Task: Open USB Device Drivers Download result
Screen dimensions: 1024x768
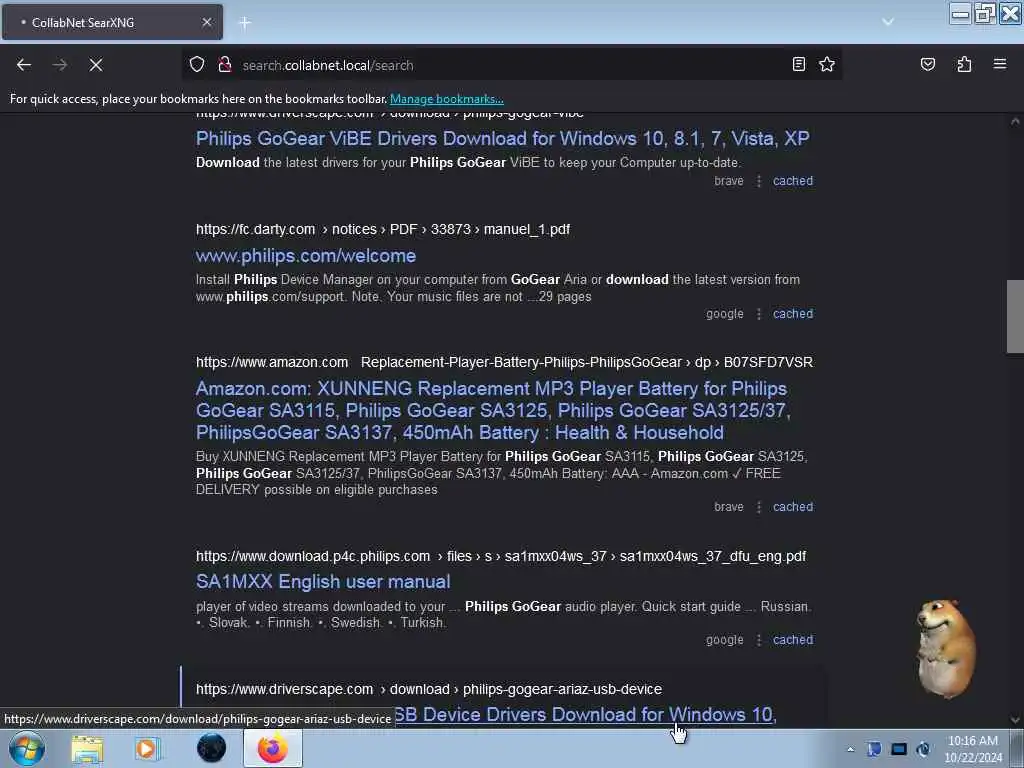Action: click(584, 714)
